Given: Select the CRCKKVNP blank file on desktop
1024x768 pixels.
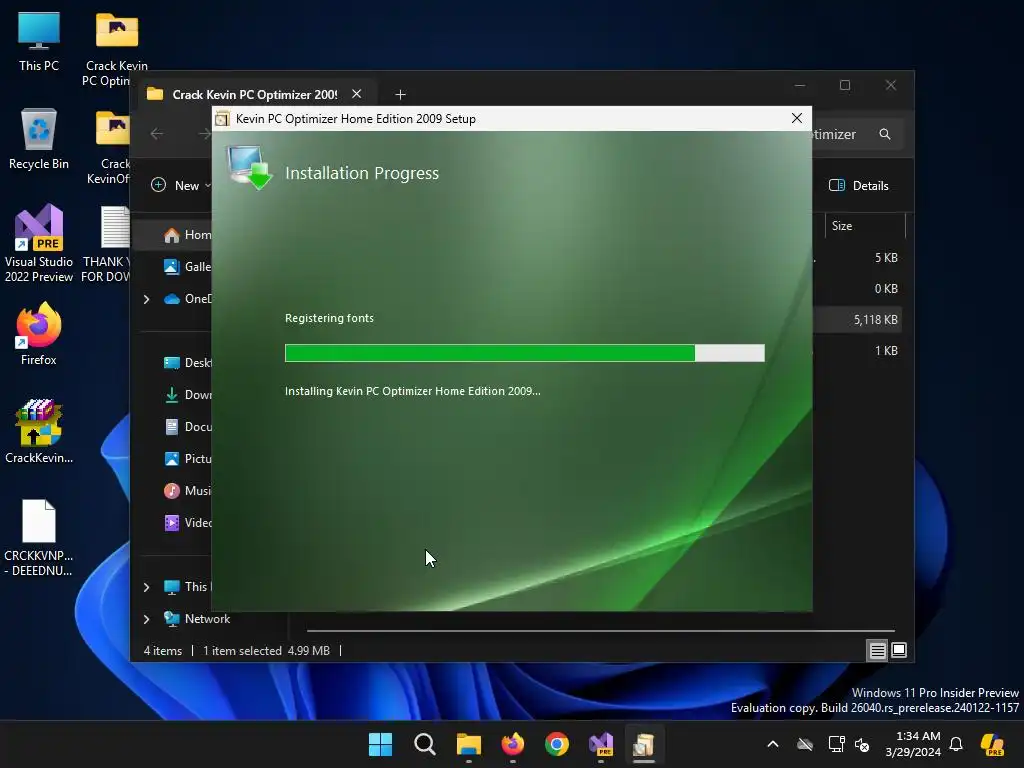Looking at the screenshot, I should point(39,538).
